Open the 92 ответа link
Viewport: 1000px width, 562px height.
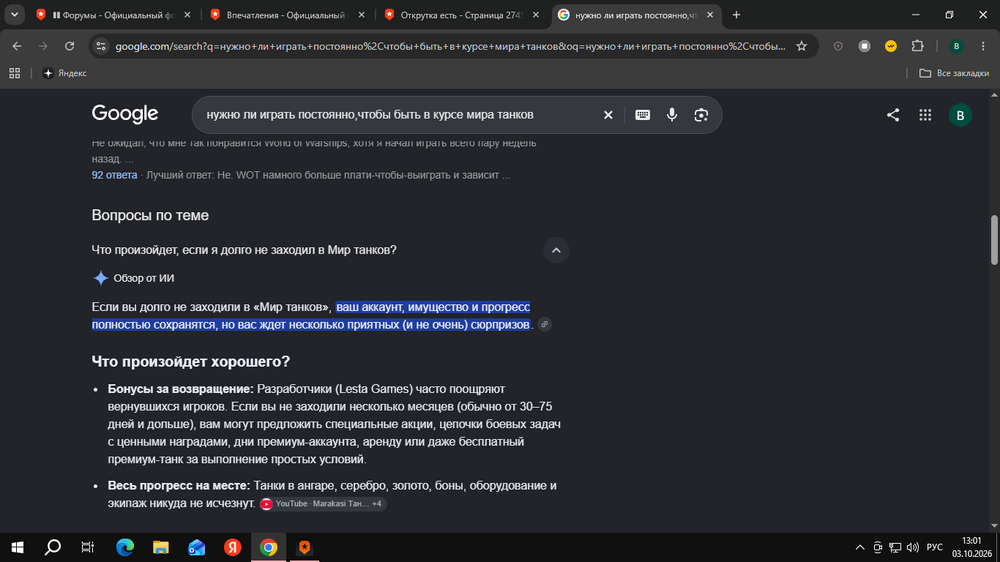point(114,175)
